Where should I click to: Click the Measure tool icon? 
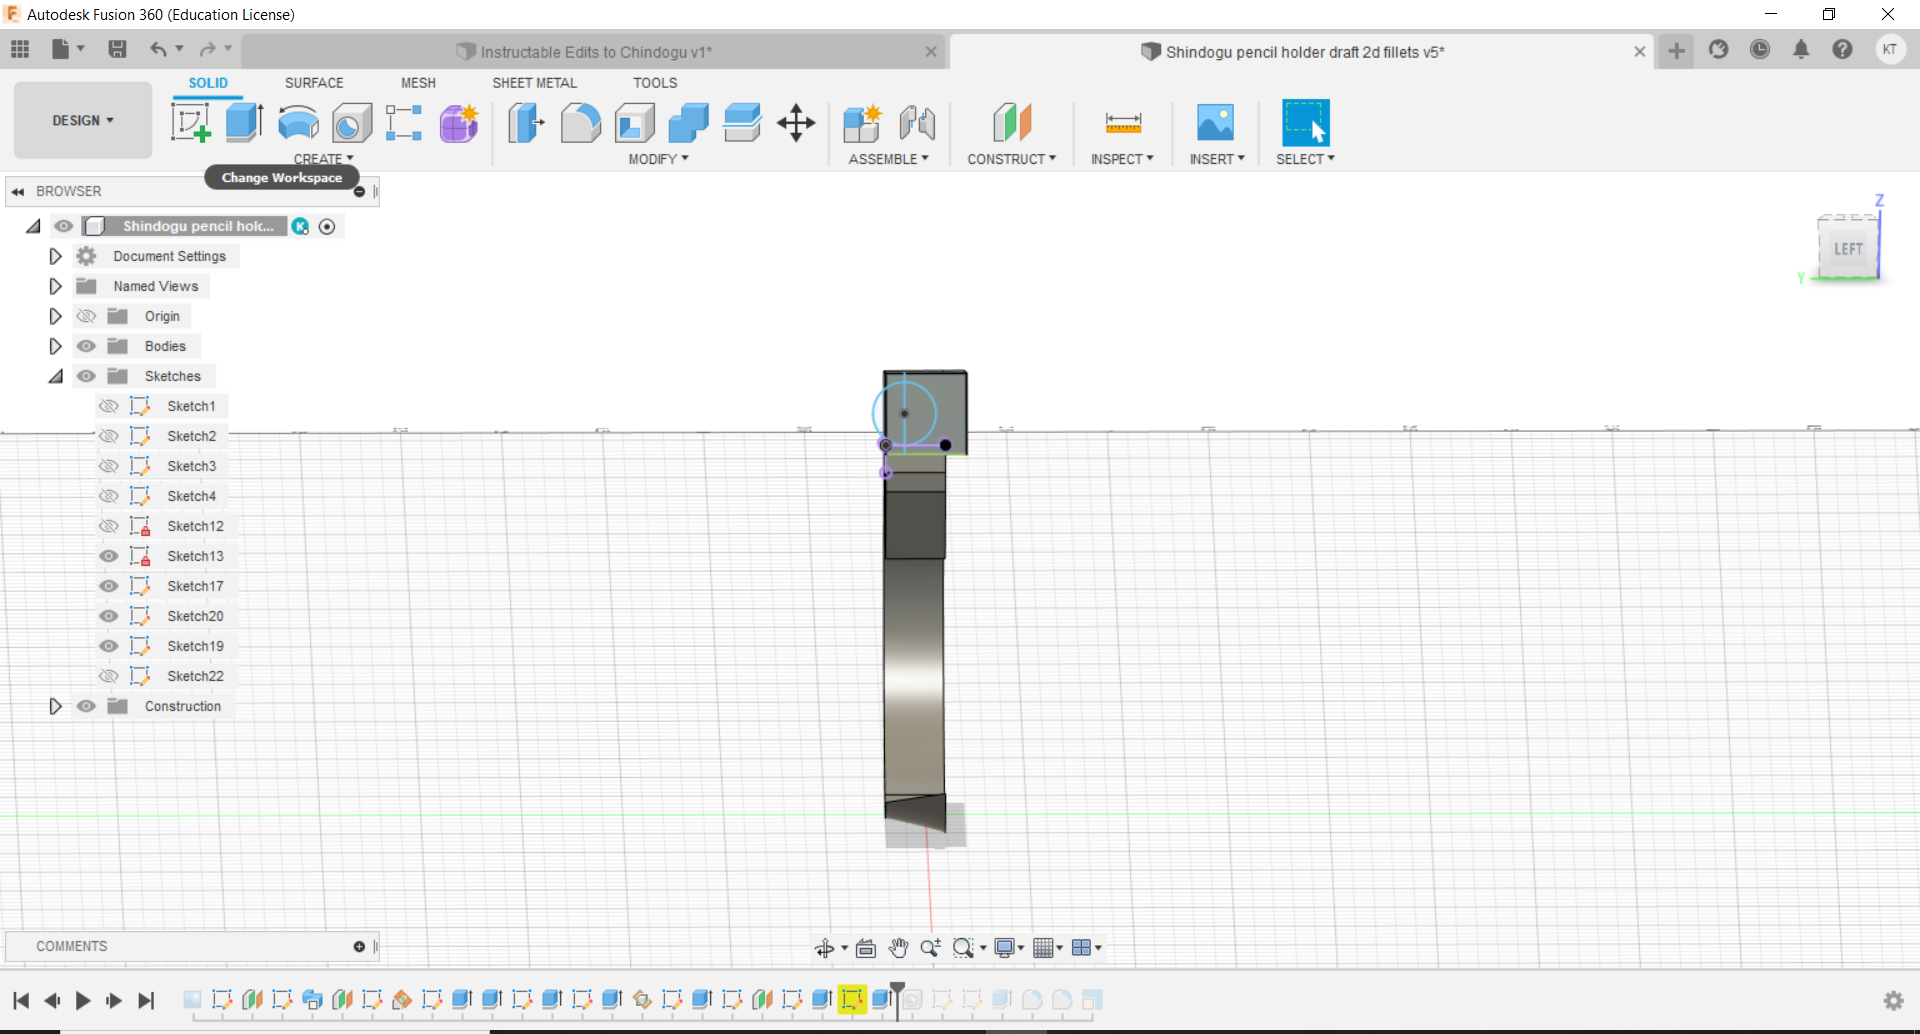tap(1123, 123)
